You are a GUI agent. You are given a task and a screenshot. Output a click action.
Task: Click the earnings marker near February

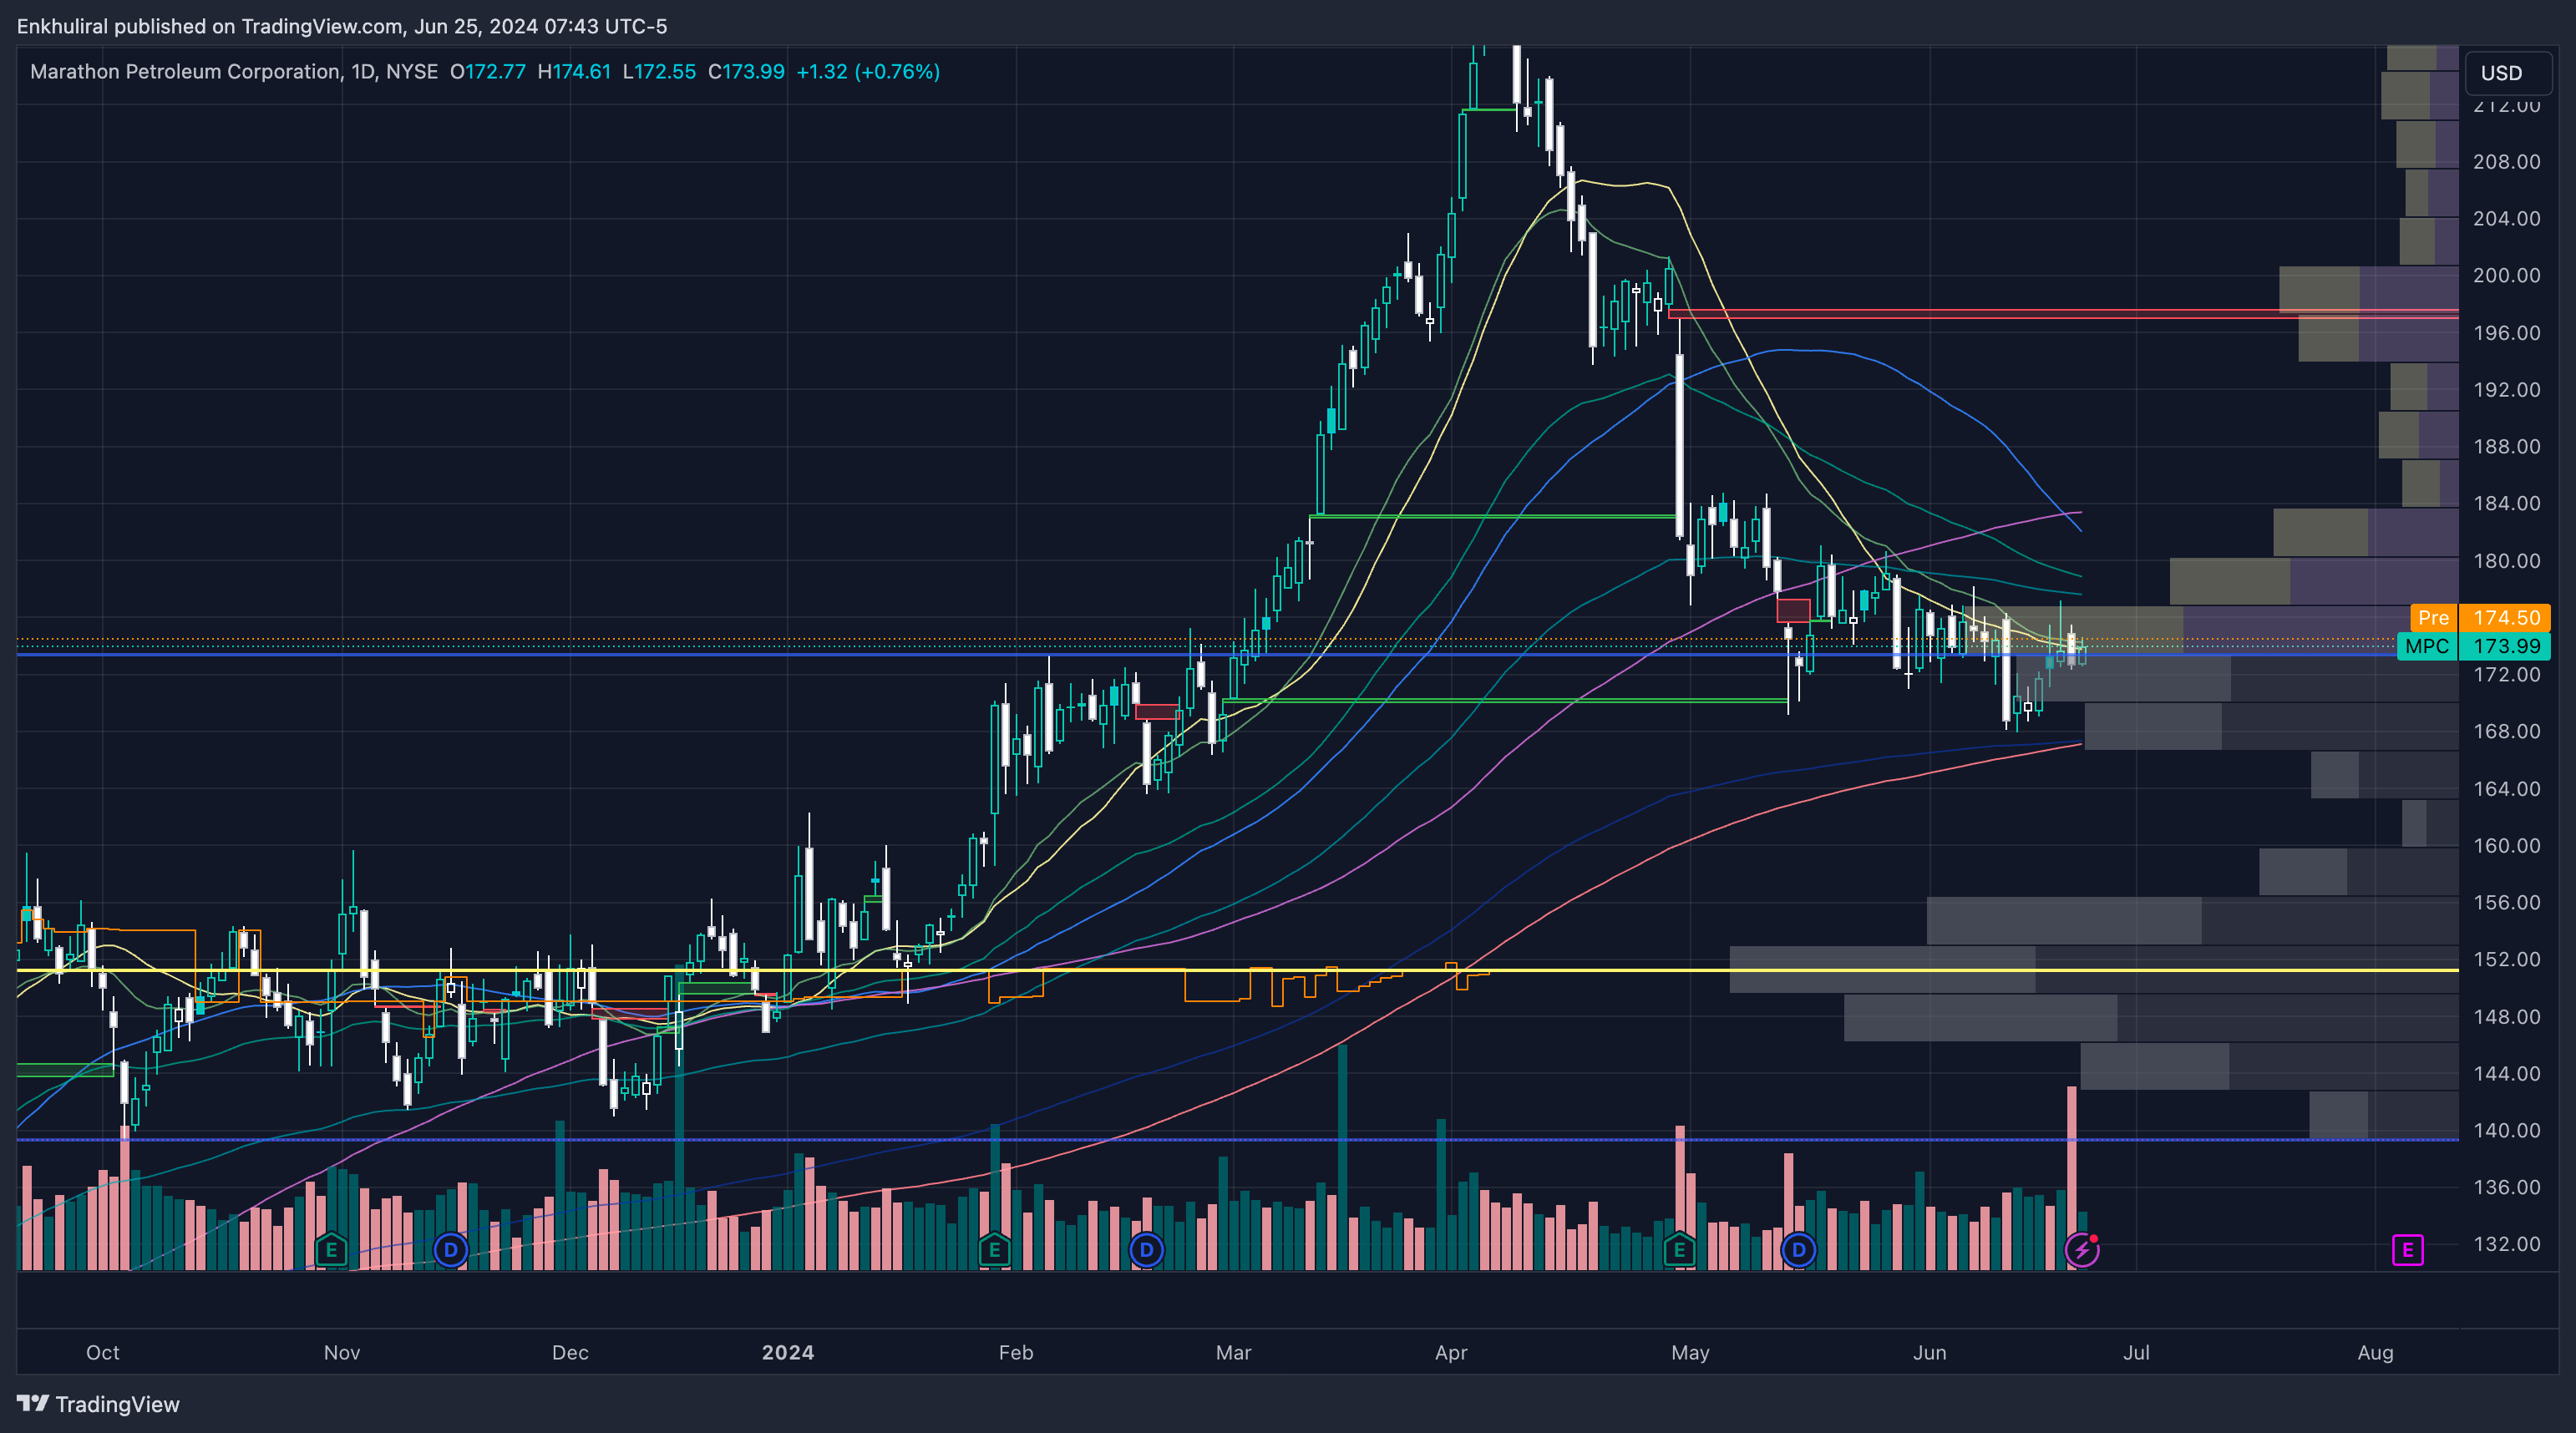point(994,1249)
